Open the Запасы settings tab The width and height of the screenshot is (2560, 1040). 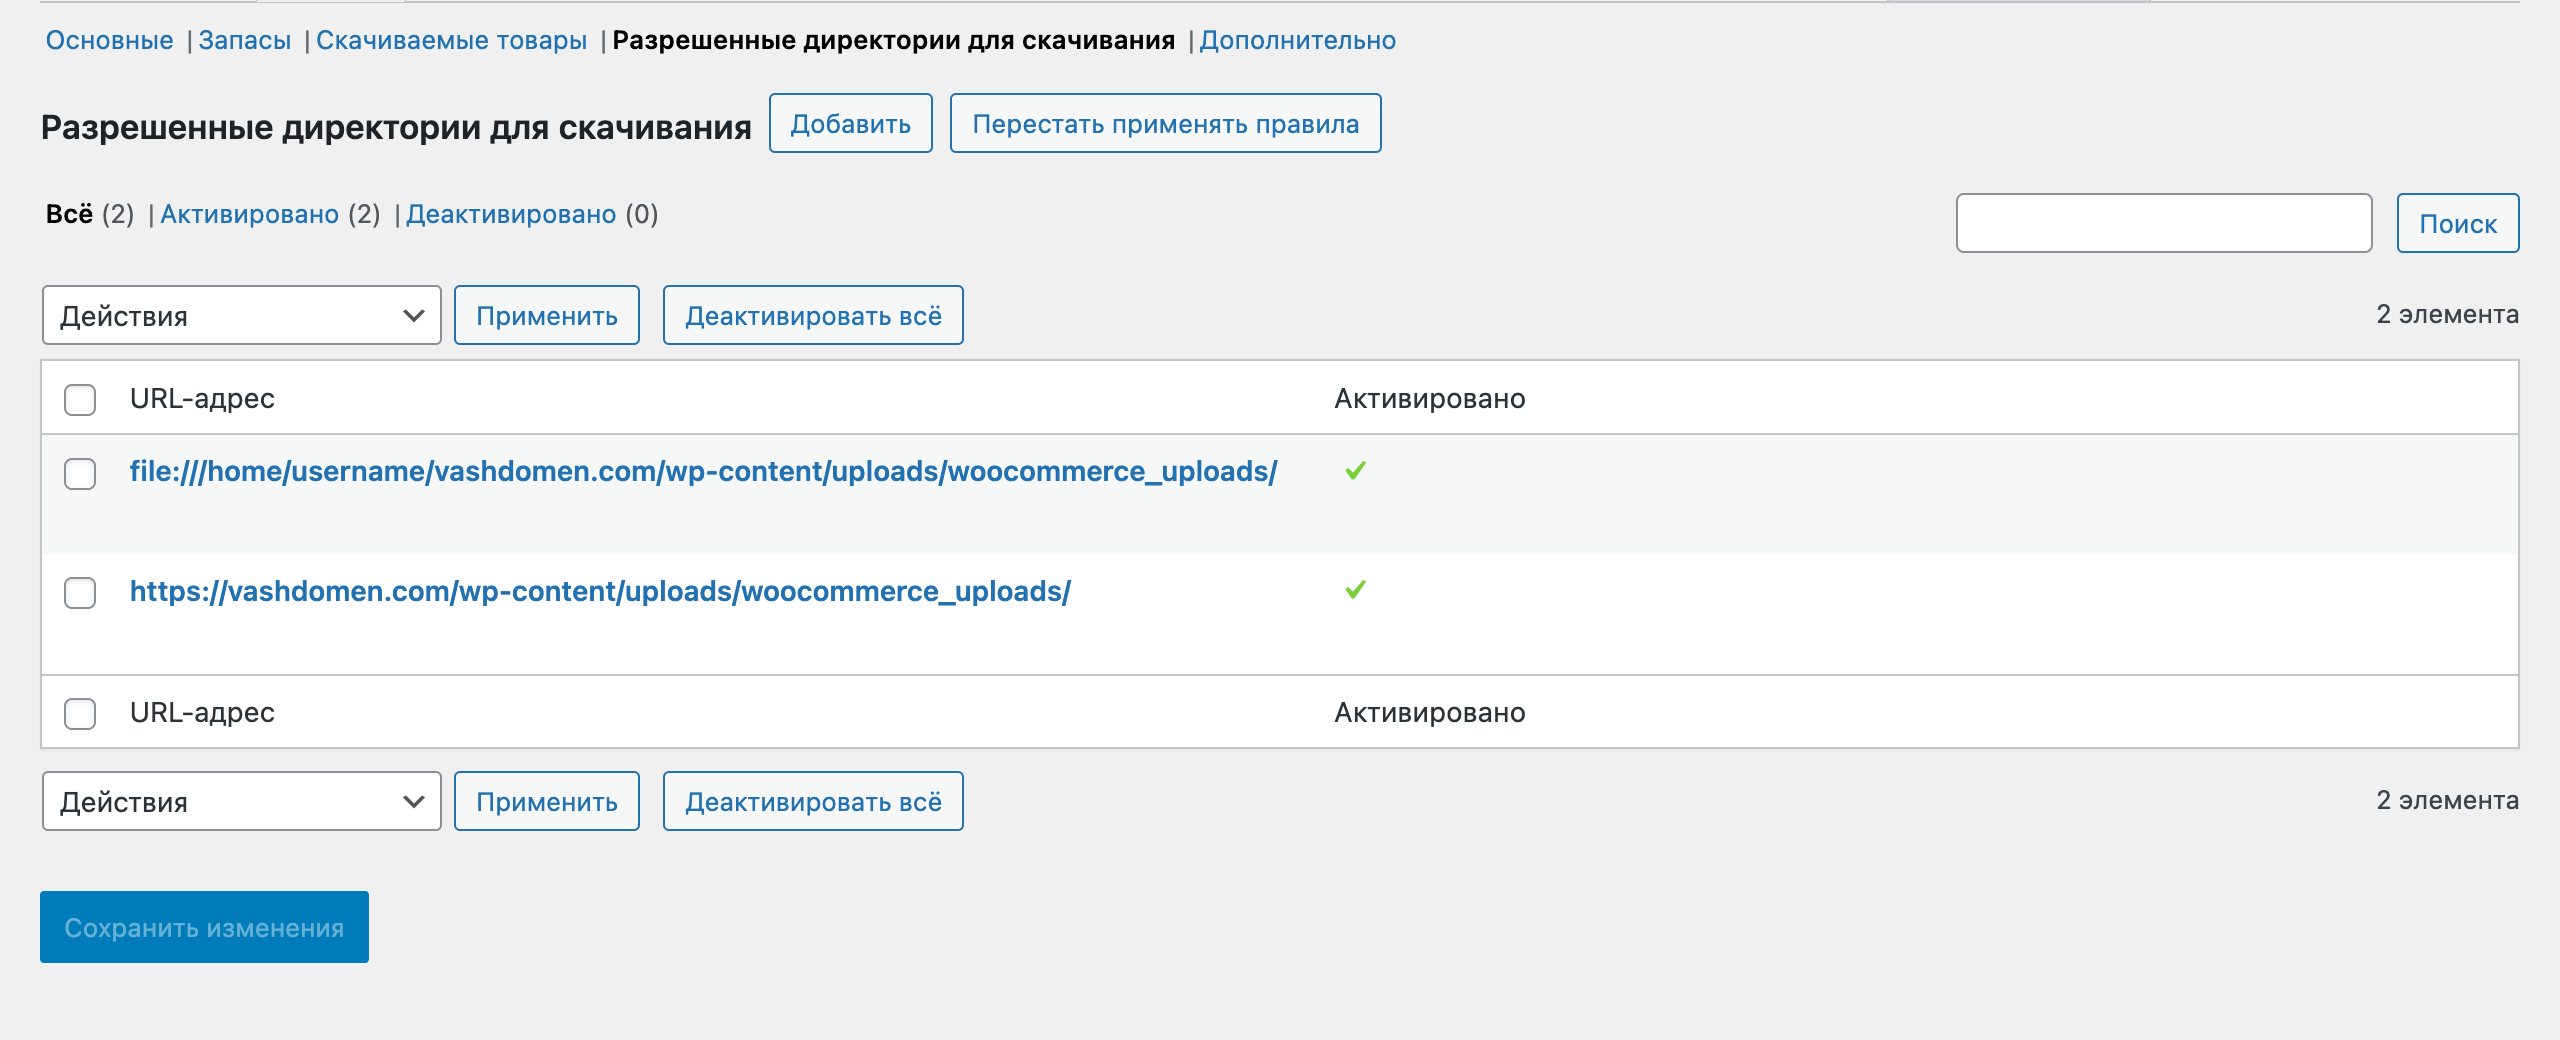pyautogui.click(x=245, y=41)
